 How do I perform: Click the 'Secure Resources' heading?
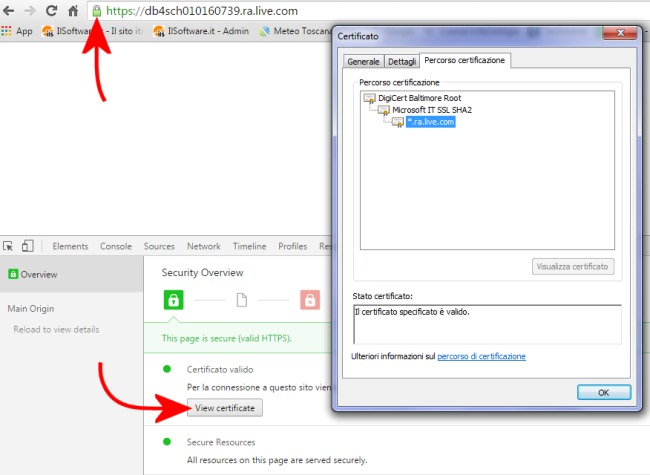221,442
